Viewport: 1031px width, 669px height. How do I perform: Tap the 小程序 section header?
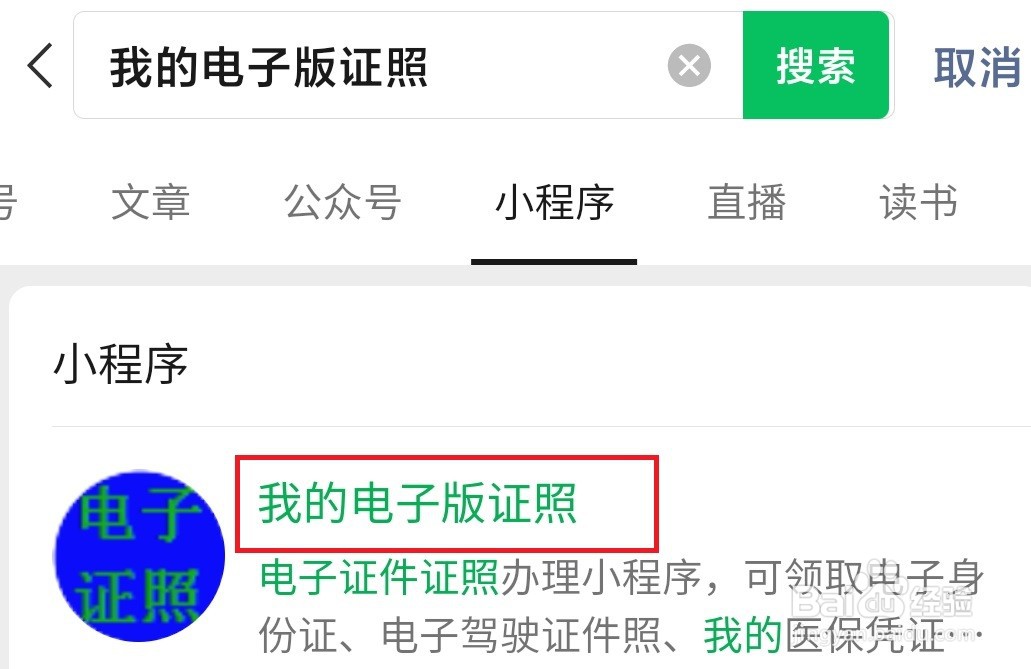[120, 364]
